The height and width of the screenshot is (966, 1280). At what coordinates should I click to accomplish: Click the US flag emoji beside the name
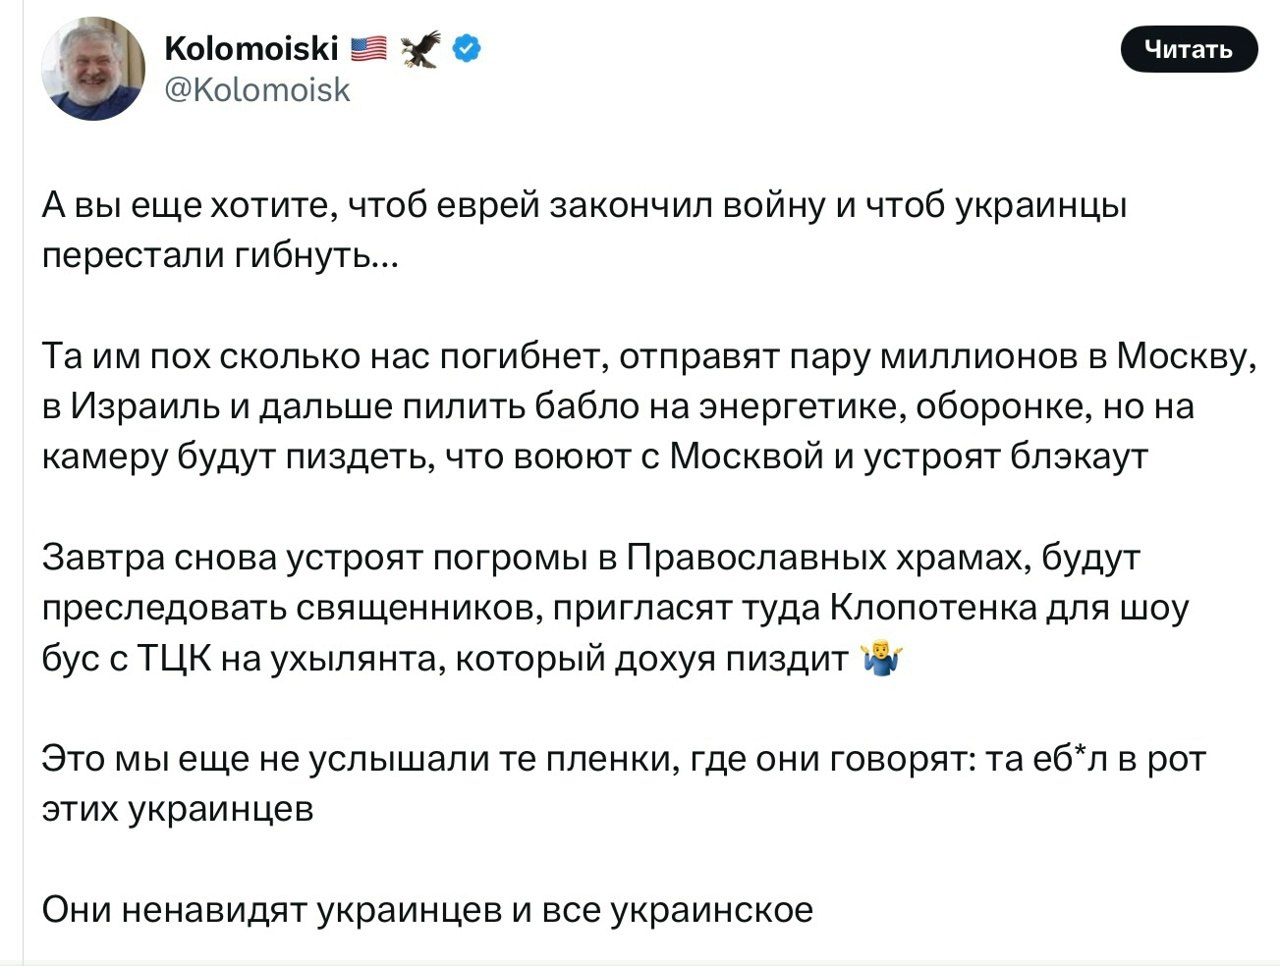pos(369,48)
